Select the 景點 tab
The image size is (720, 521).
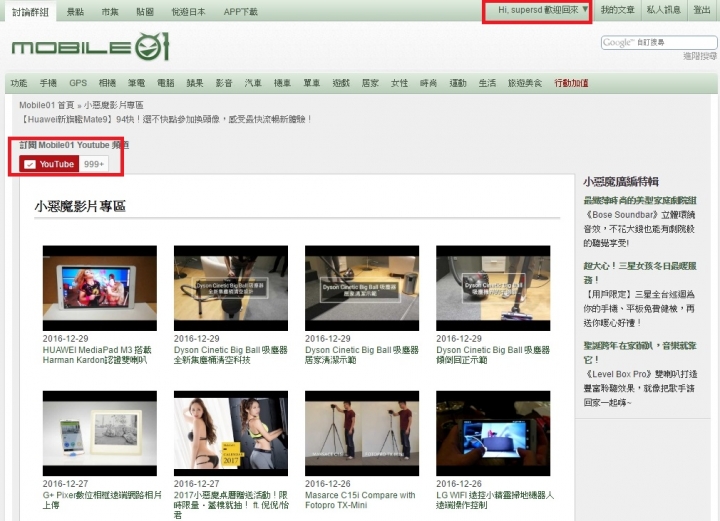[75, 12]
